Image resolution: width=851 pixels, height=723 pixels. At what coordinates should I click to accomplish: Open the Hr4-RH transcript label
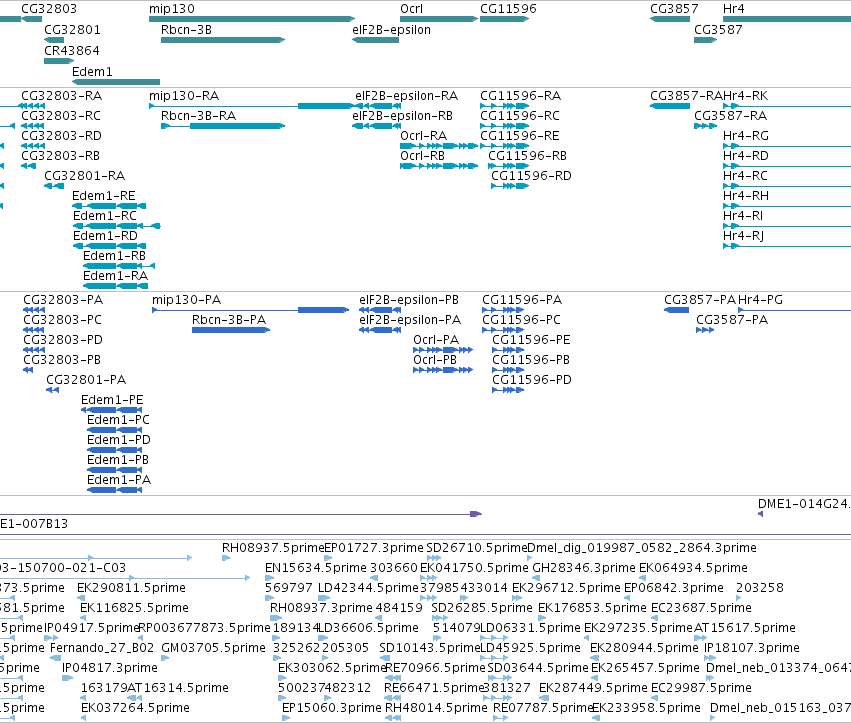746,195
